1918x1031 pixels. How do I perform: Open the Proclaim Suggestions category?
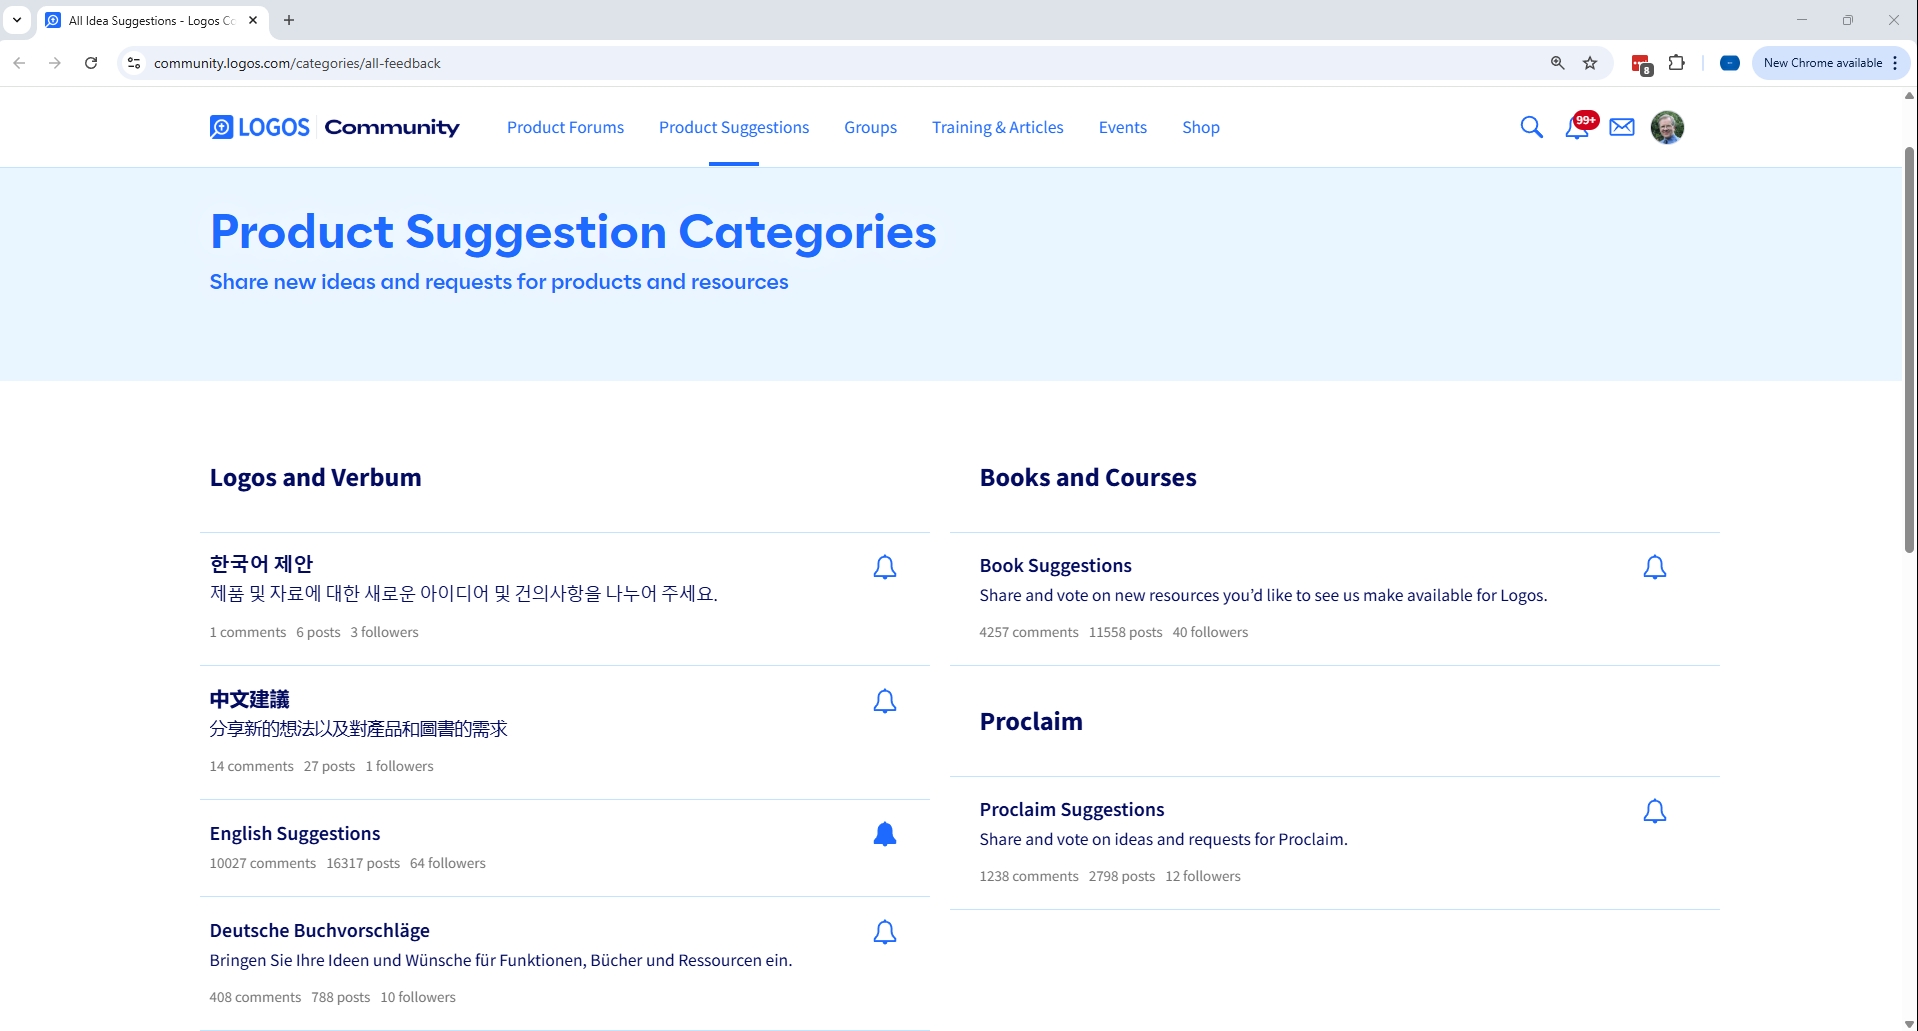click(1072, 809)
